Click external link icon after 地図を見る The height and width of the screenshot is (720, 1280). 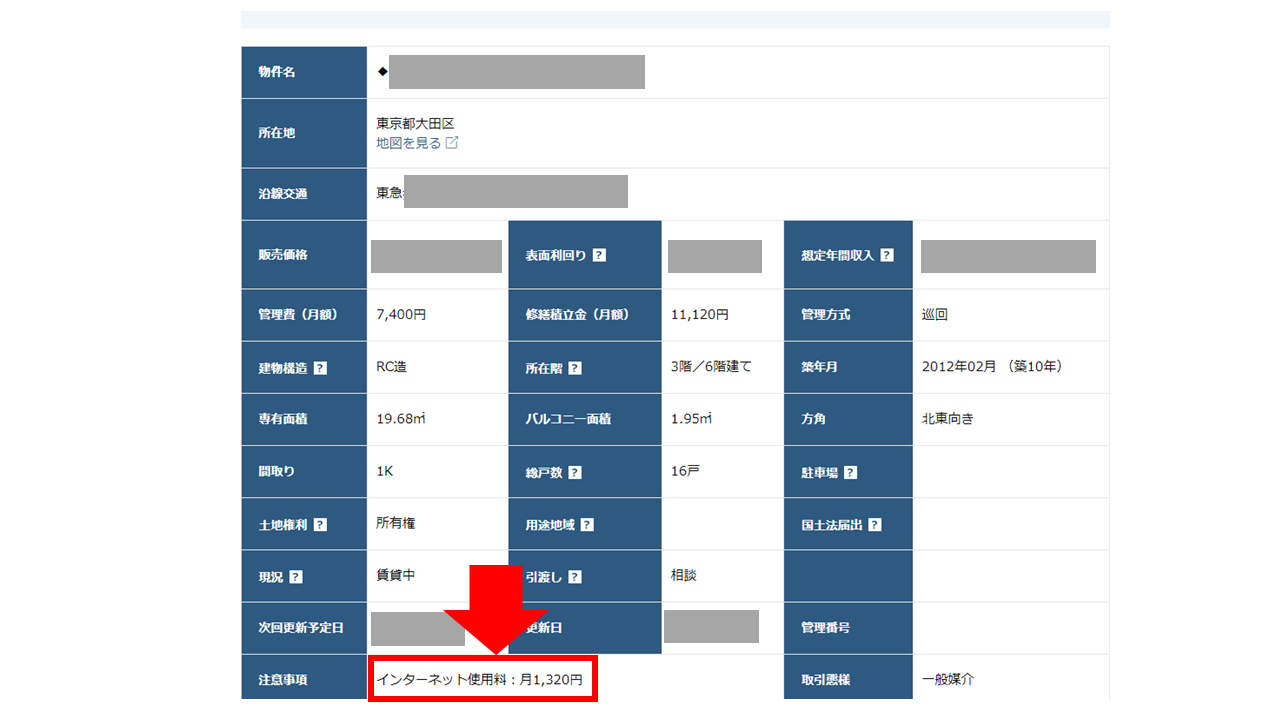click(452, 143)
